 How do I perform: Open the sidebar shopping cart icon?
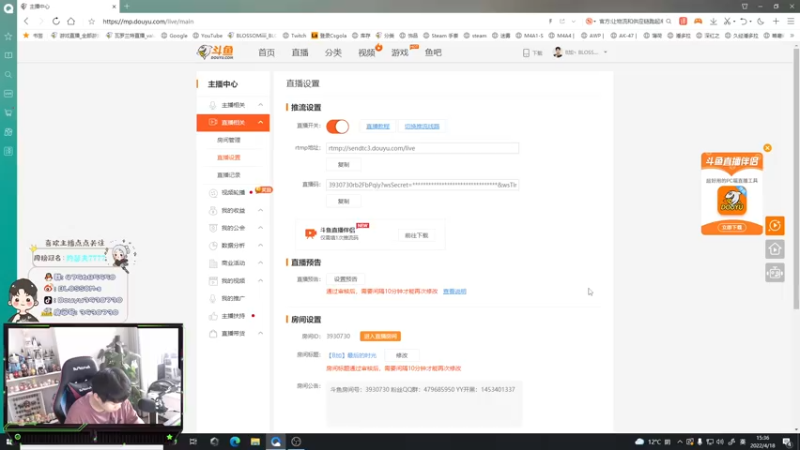click(8, 113)
